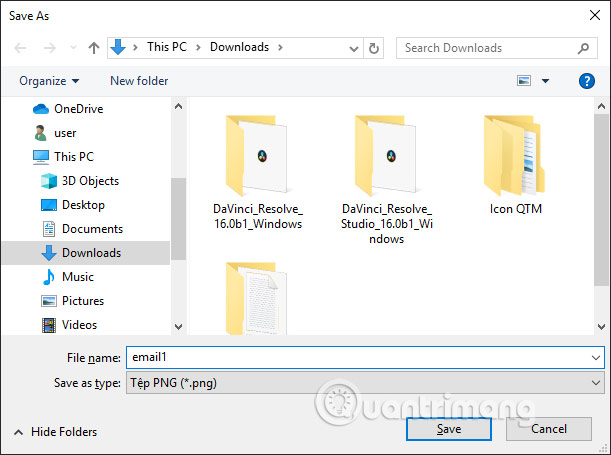Go up one folder level
The height and width of the screenshot is (455, 611).
click(x=94, y=48)
